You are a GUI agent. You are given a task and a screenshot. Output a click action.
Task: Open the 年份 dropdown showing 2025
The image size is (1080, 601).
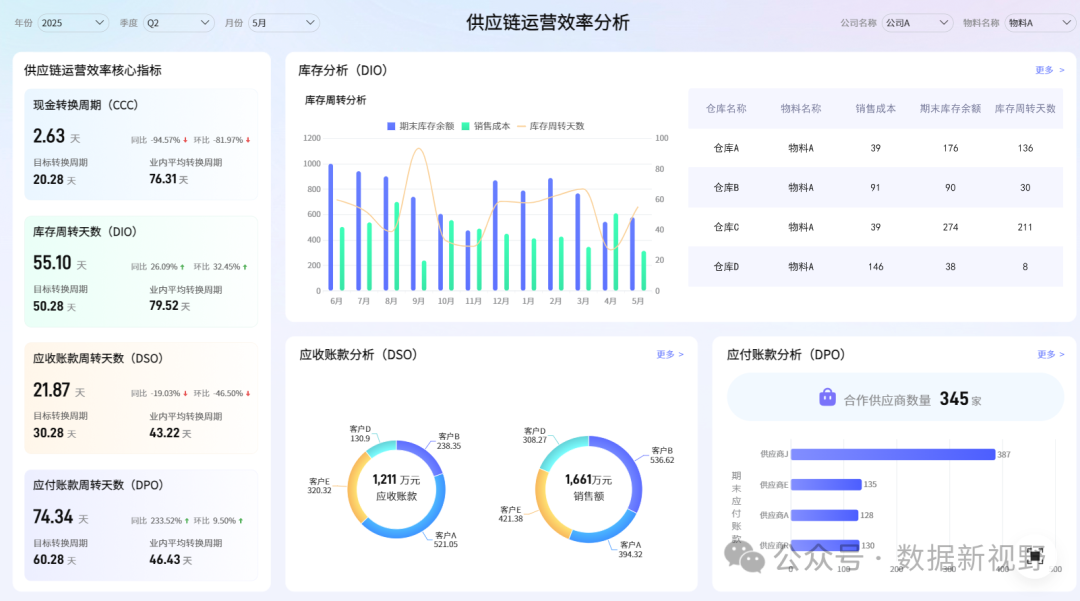74,22
